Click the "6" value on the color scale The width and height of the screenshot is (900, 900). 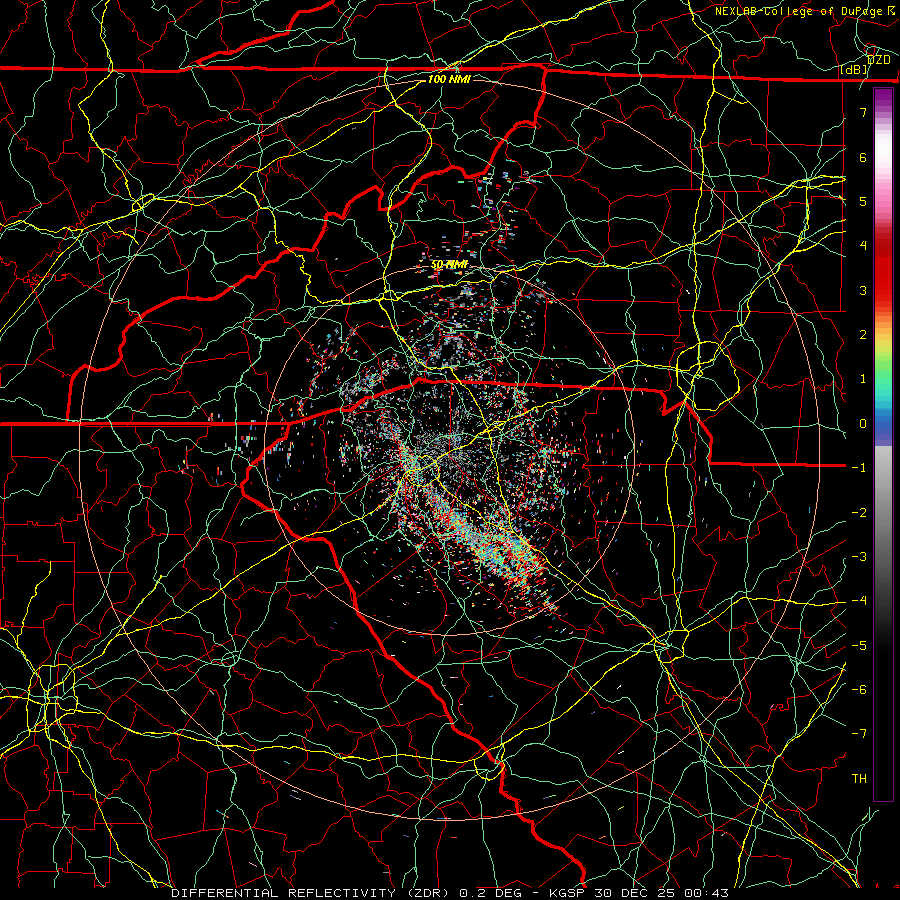click(x=863, y=157)
